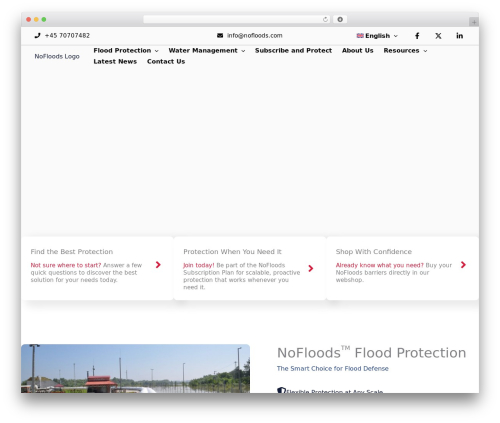
Task: Click the UK flag icon next to English
Action: click(x=360, y=36)
